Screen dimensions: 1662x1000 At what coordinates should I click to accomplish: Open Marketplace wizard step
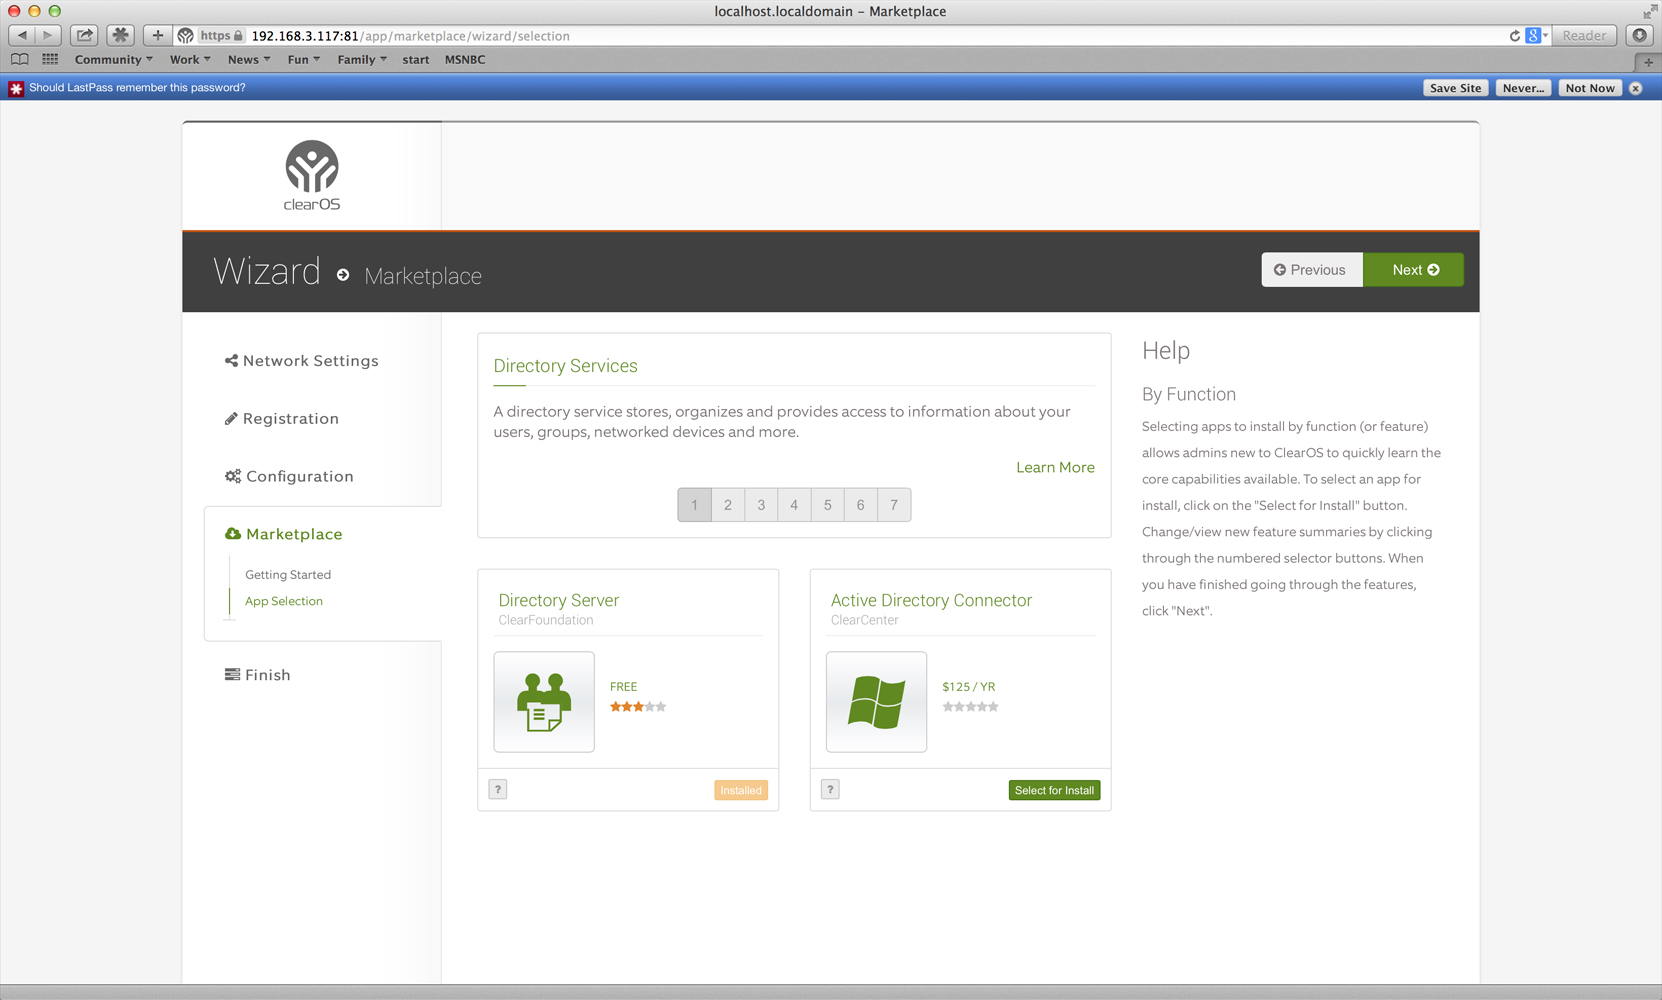coord(284,534)
